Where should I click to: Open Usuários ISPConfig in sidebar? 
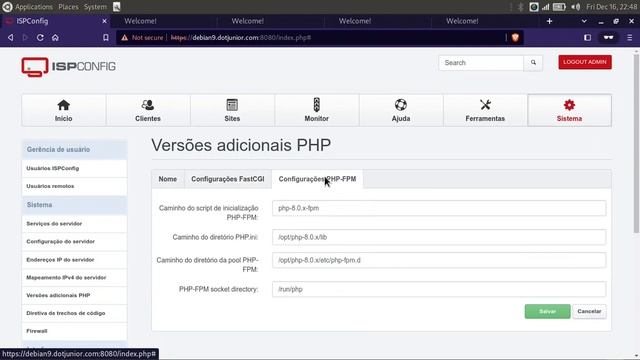(x=74, y=168)
